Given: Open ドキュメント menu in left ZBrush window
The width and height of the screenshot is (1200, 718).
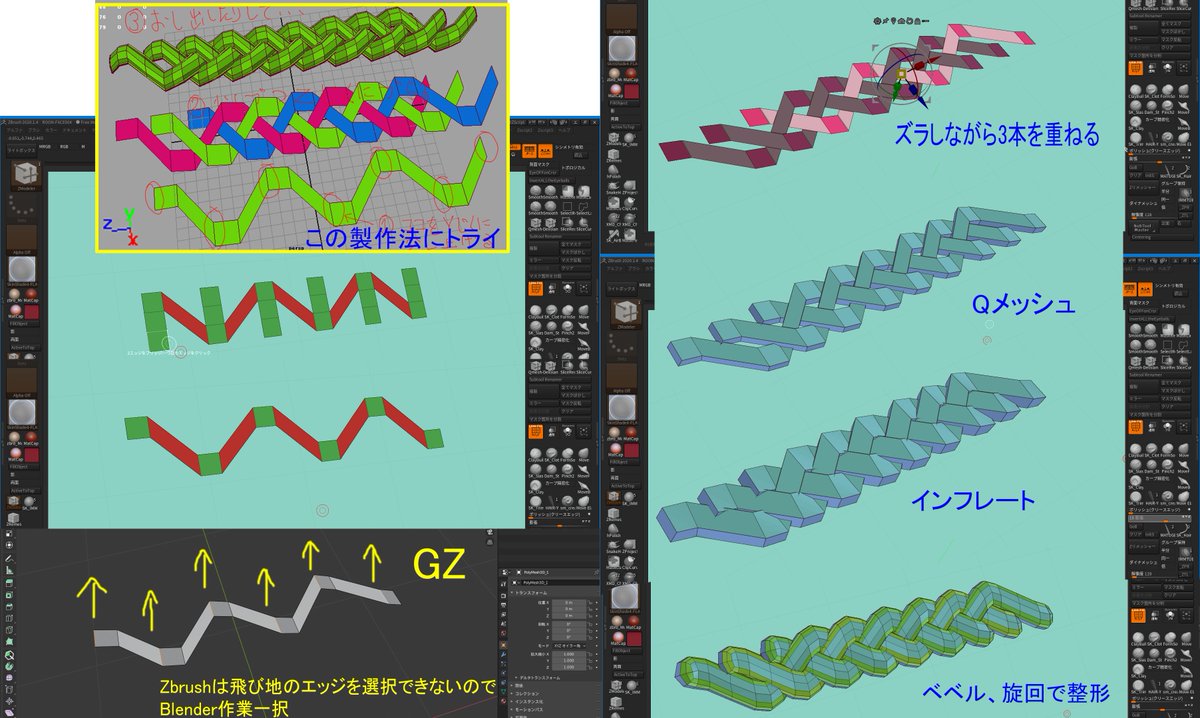Looking at the screenshot, I should coord(73,130).
